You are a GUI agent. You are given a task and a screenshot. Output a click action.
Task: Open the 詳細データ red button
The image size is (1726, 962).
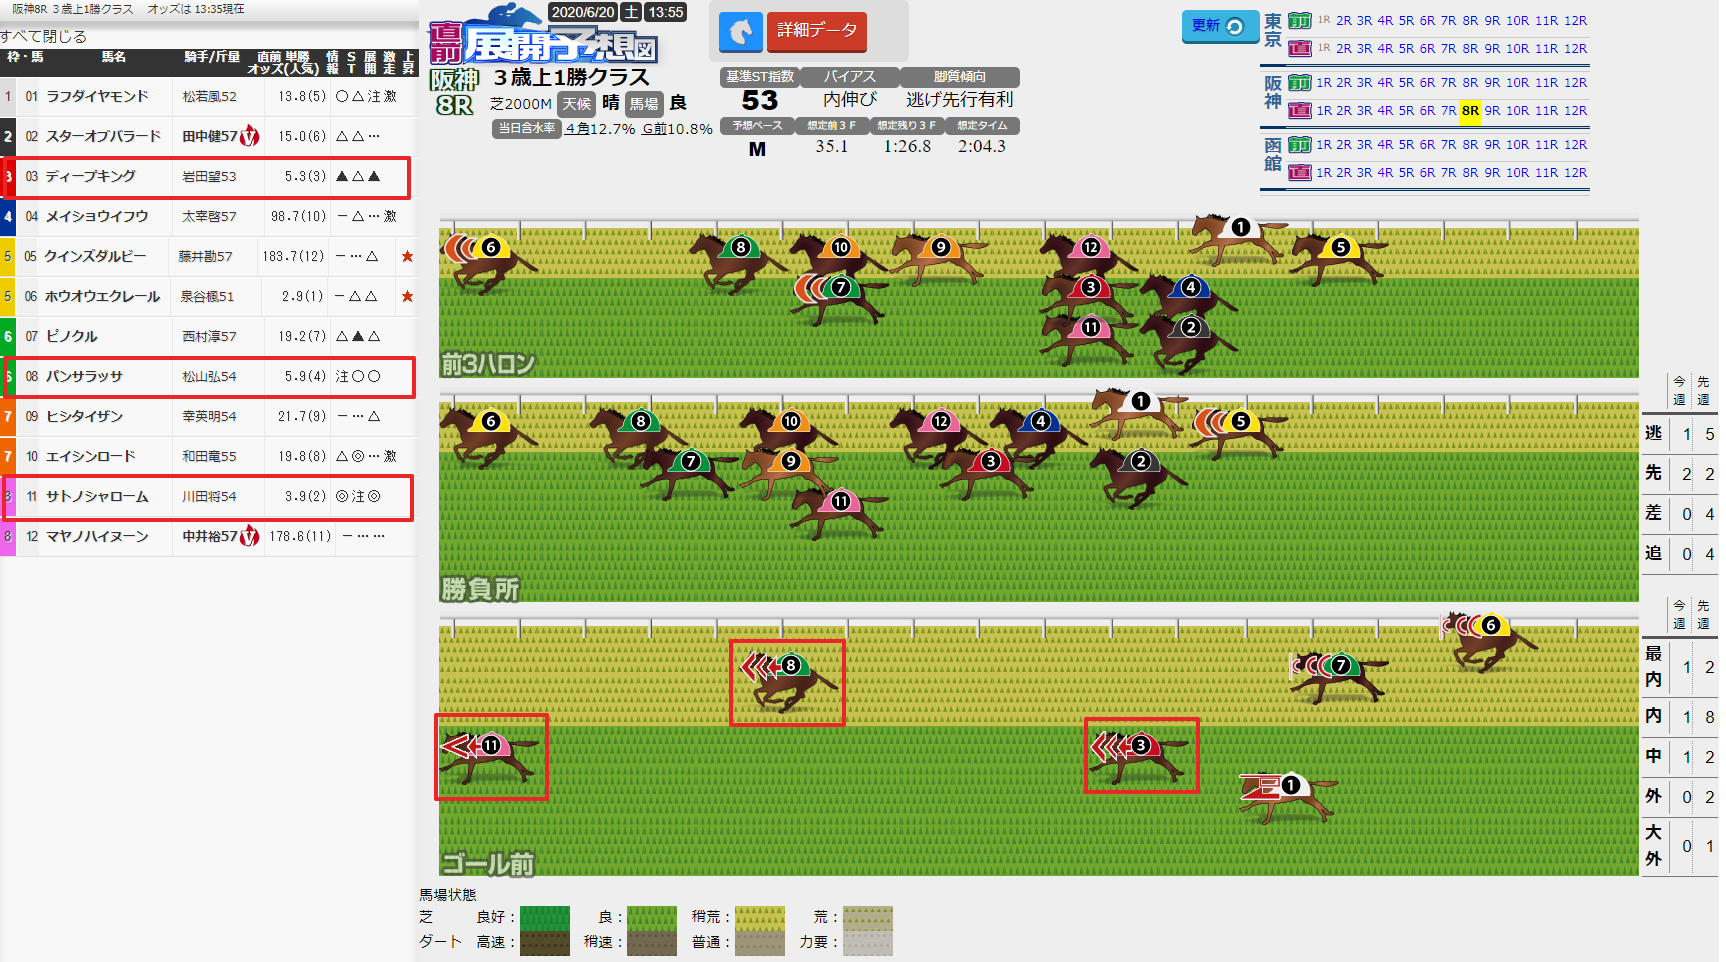point(816,31)
